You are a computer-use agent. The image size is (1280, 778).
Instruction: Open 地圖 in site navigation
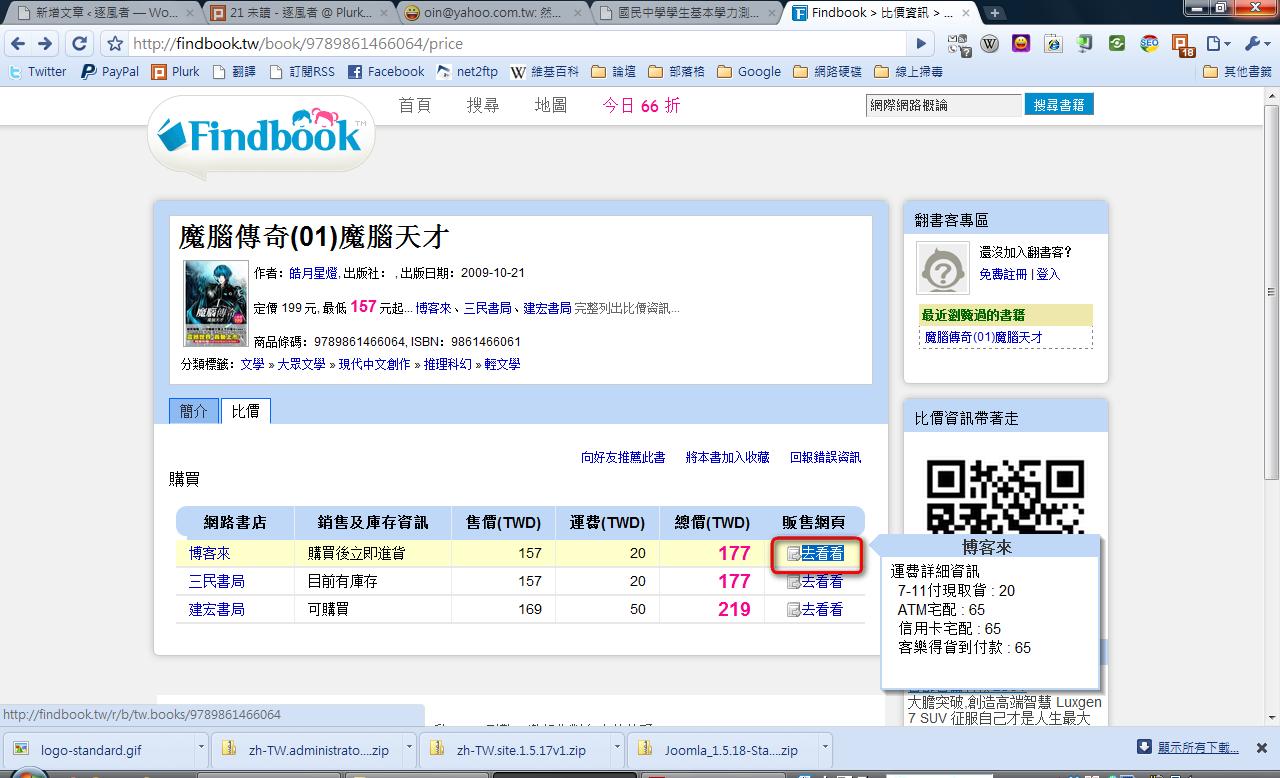coord(551,105)
